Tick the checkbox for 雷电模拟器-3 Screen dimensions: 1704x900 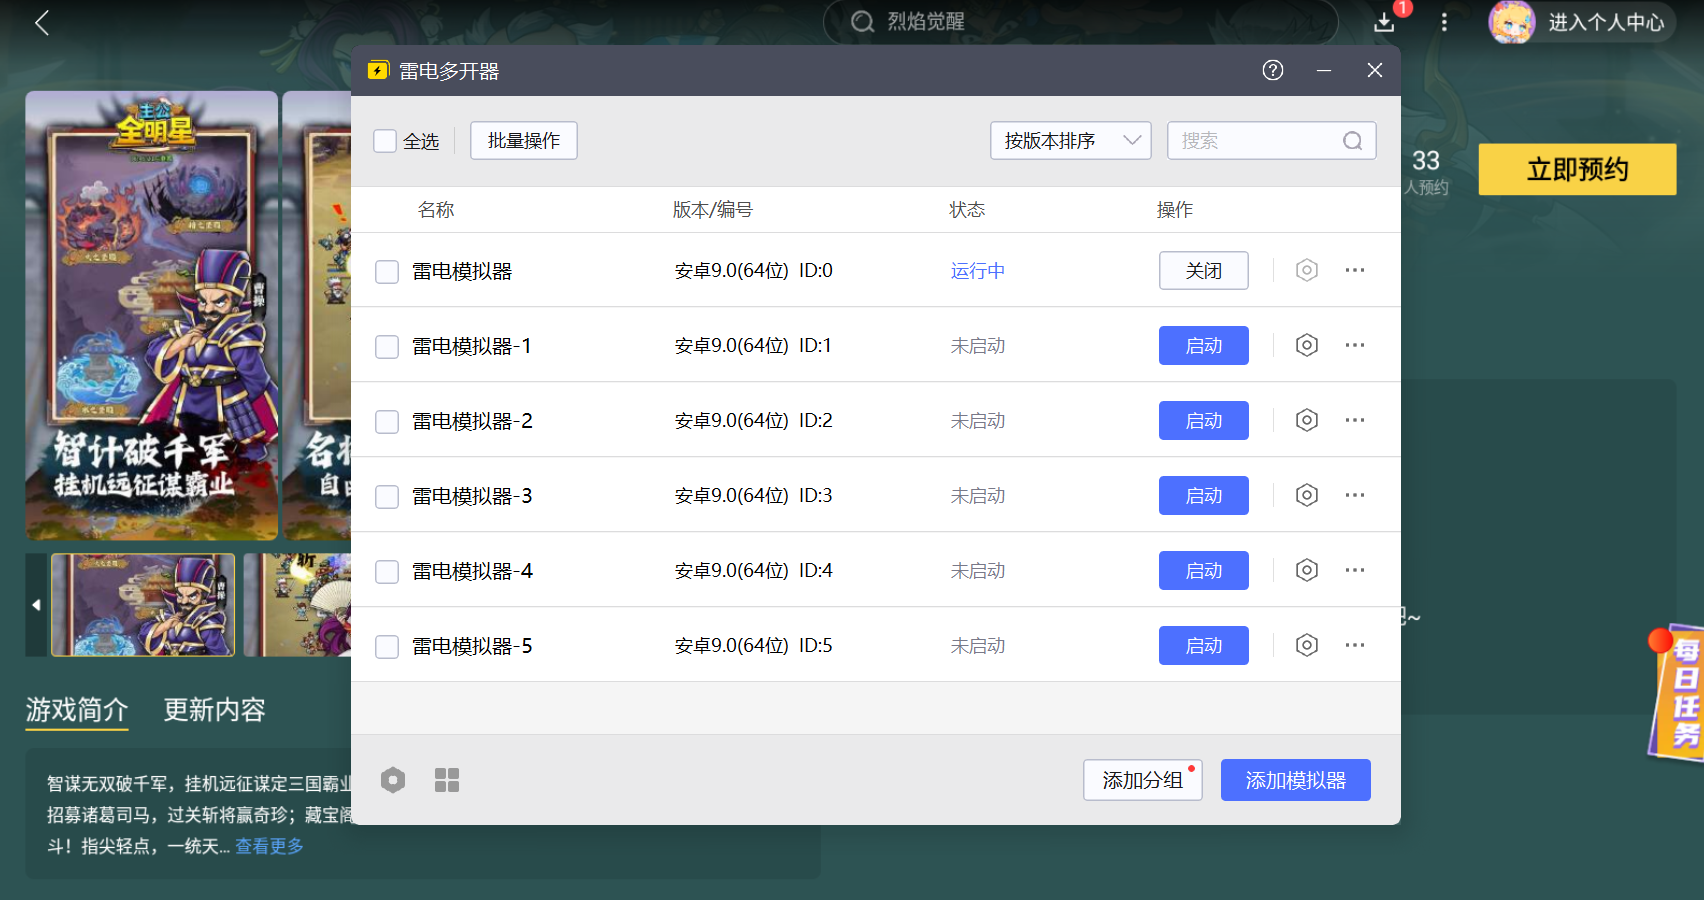coord(387,496)
